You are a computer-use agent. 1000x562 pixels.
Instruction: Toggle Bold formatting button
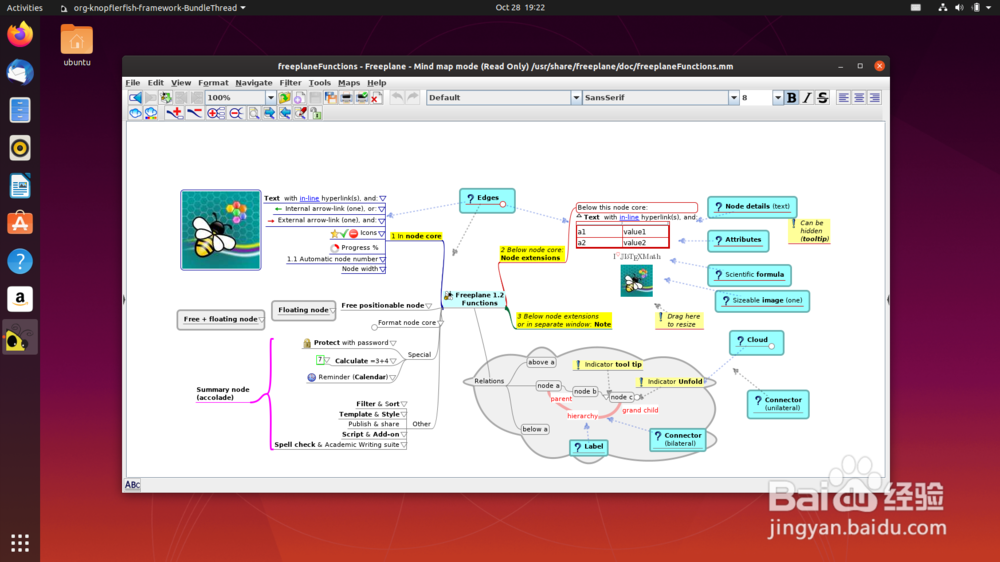[x=791, y=98]
